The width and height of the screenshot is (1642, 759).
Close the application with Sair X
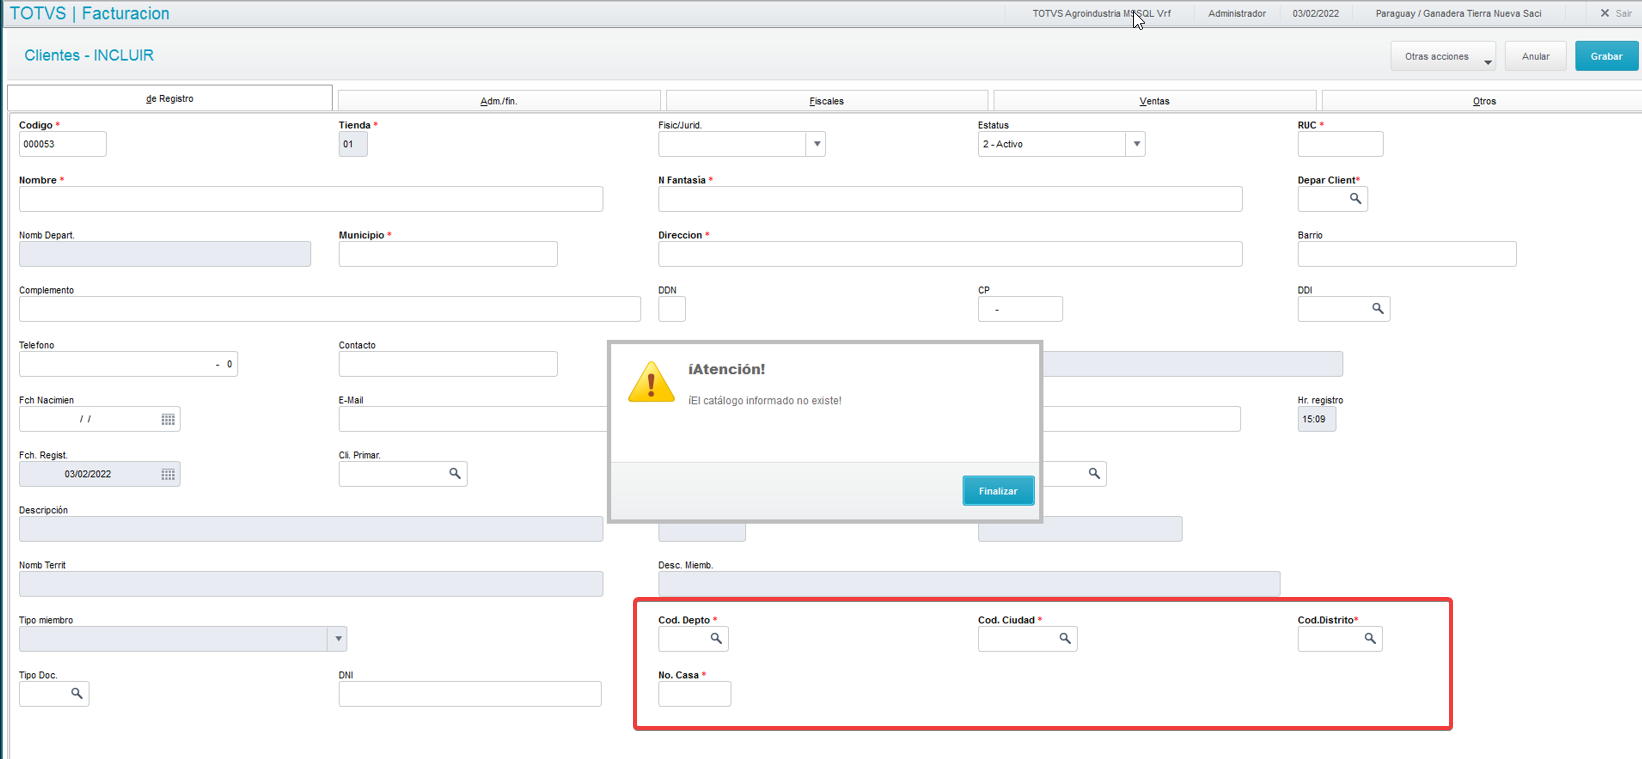[1616, 13]
